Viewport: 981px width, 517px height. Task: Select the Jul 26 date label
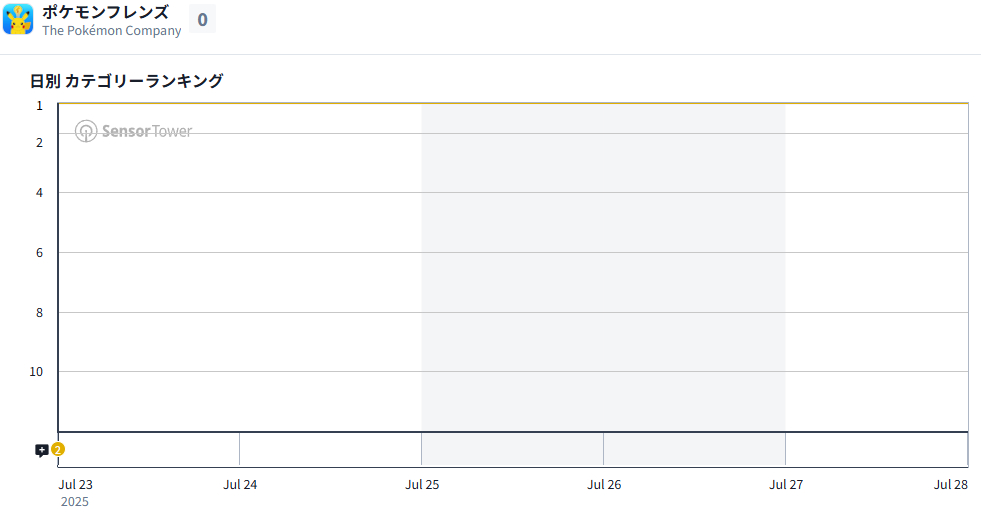point(604,485)
